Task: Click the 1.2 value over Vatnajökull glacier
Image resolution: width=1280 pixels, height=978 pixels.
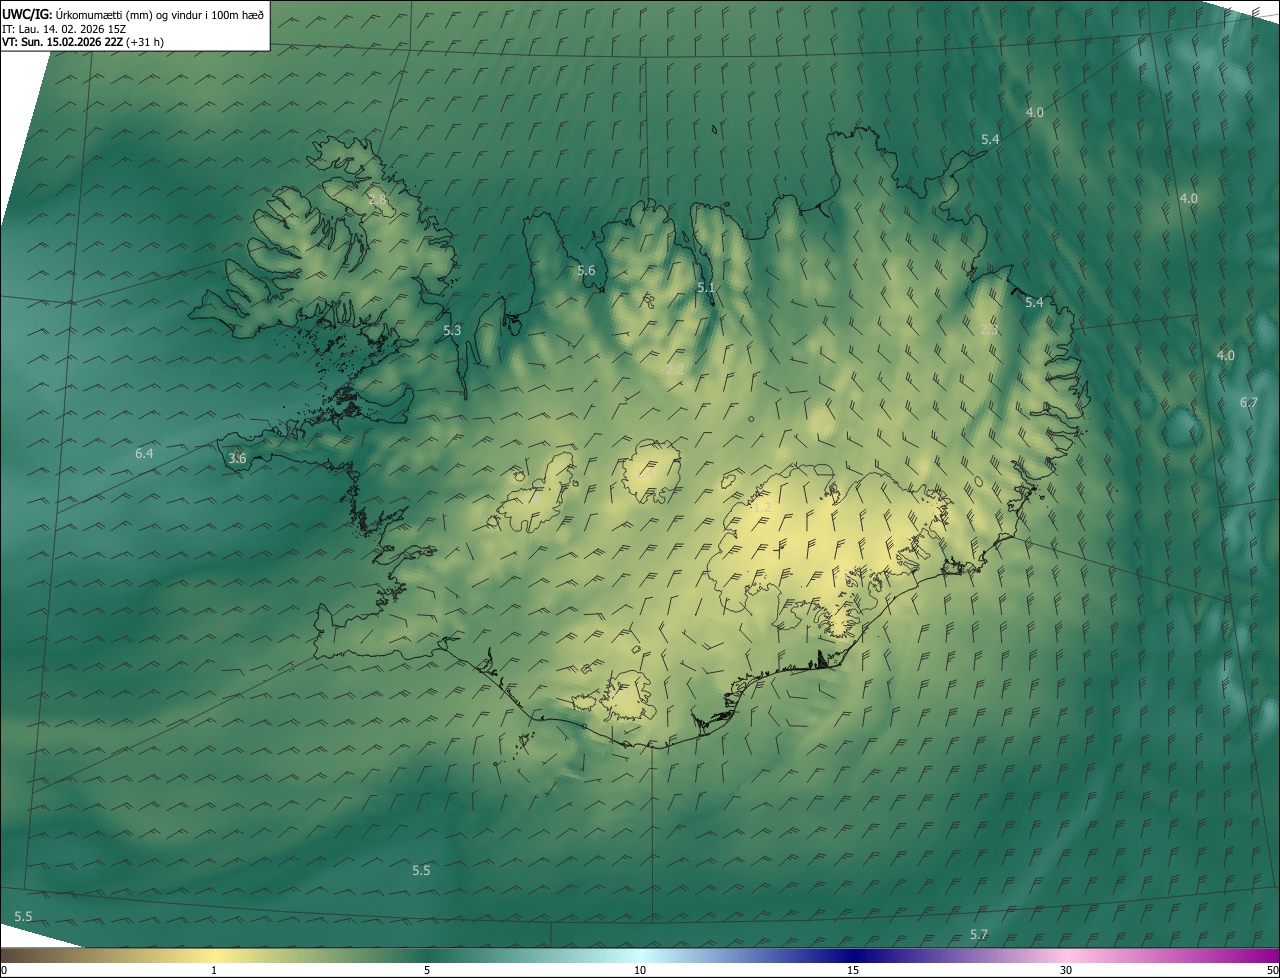Action: coord(762,508)
